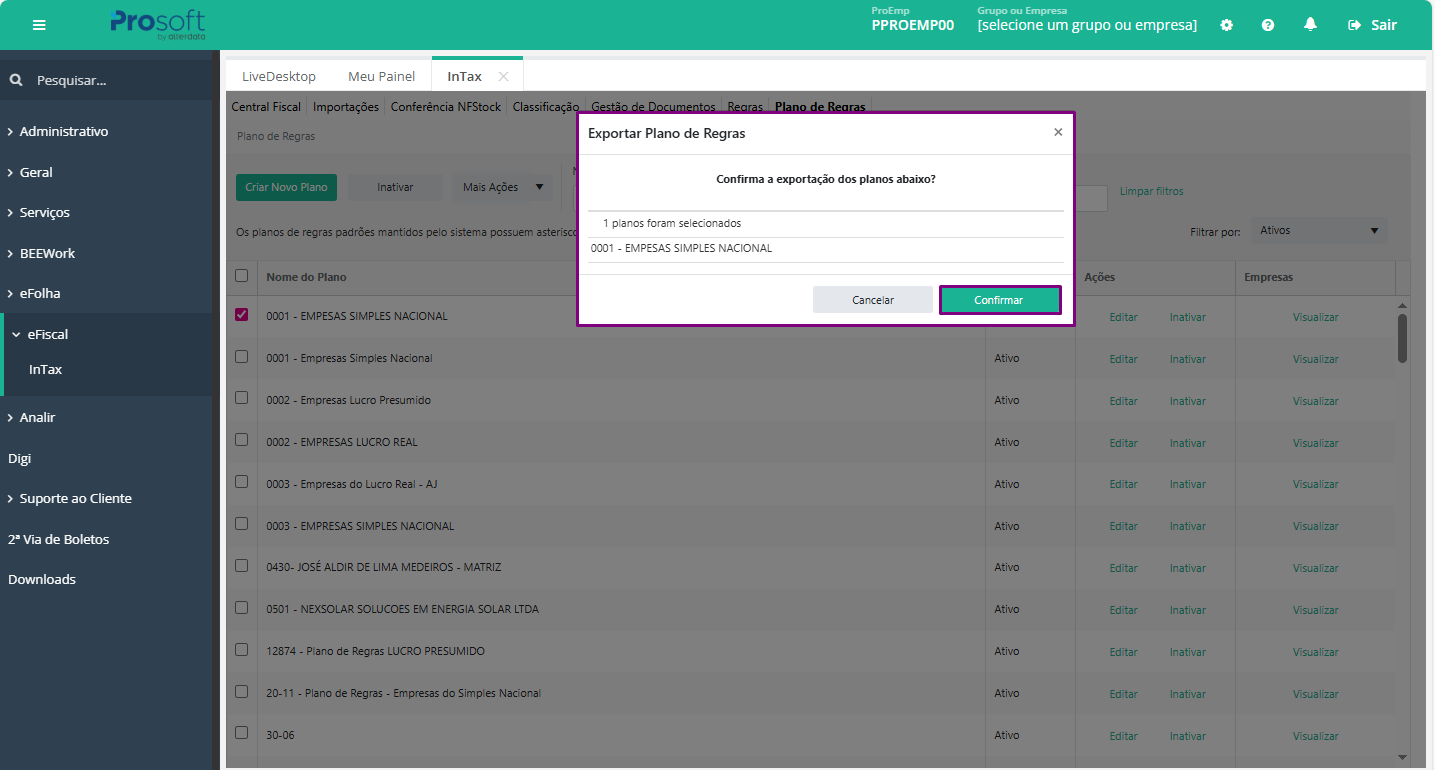Click Visualizar for 0002 - EMPRESAS LUCRO REAL
The width and height of the screenshot is (1435, 770).
tap(1315, 443)
